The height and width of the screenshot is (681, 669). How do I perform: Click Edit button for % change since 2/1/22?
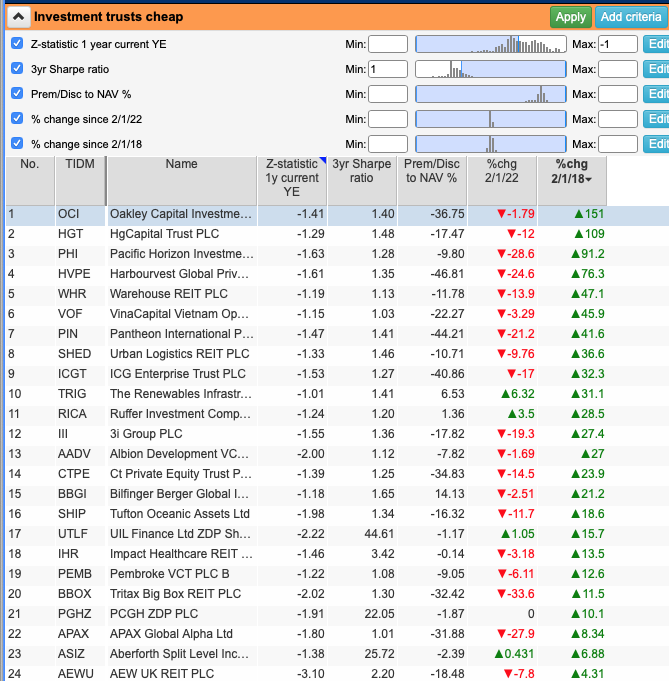pyautogui.click(x=656, y=119)
